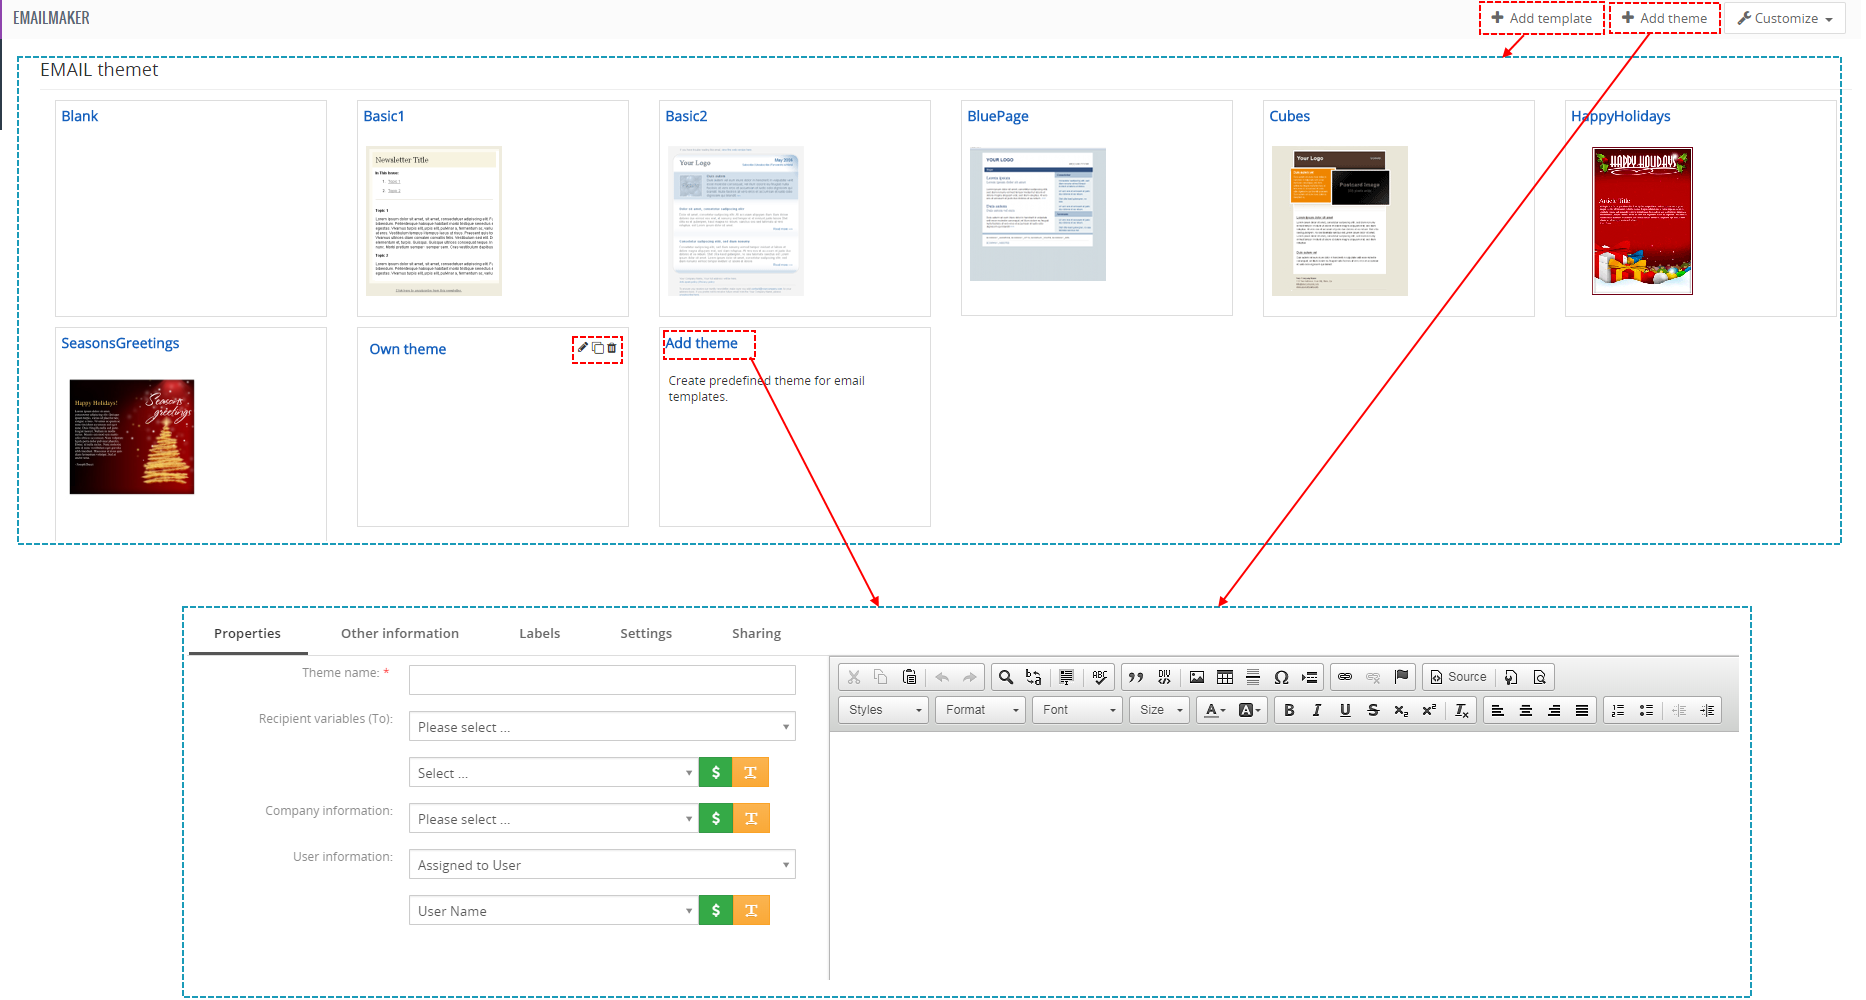
Task: Insert an image using the editor toolbar
Action: point(1196,677)
